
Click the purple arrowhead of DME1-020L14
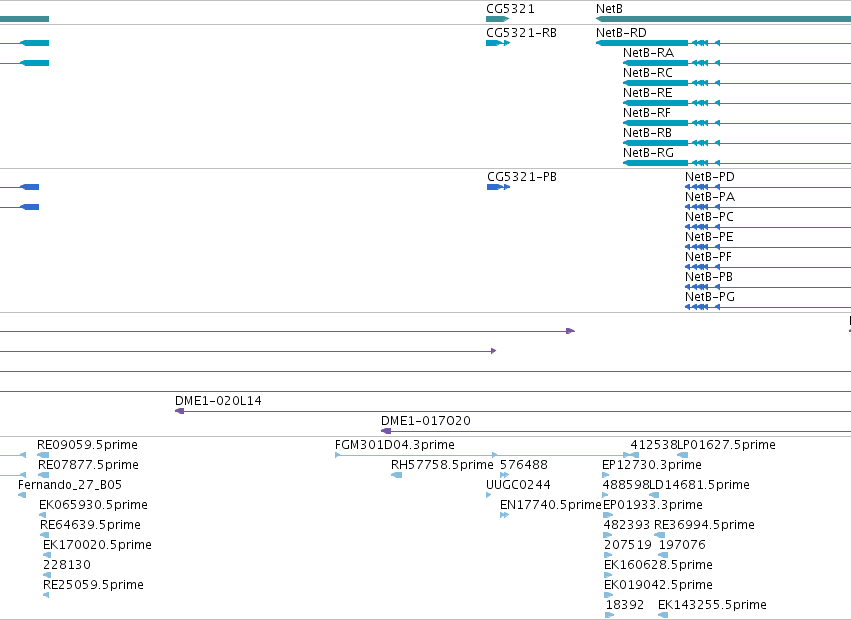point(180,411)
